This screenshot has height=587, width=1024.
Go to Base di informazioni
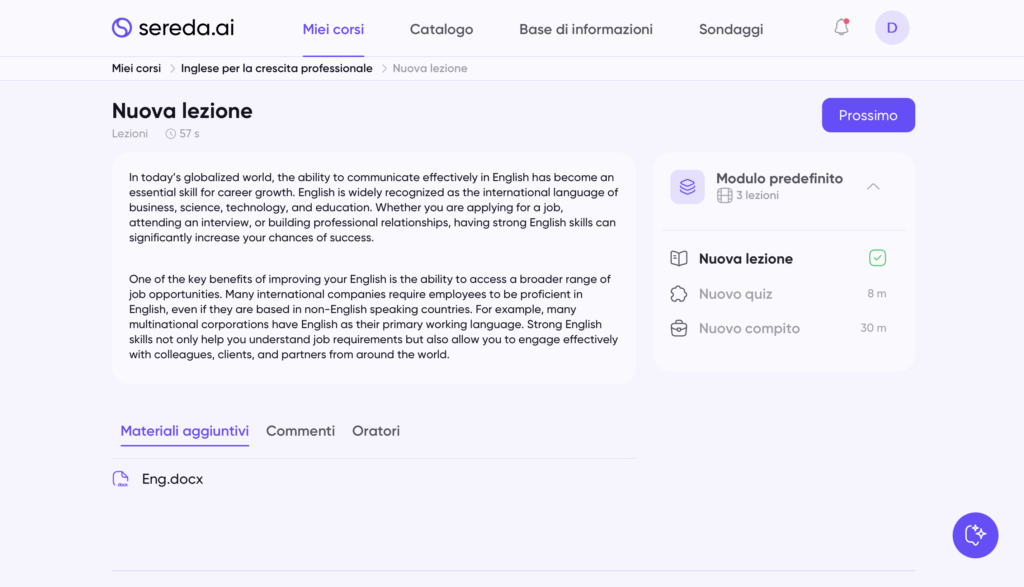click(586, 29)
